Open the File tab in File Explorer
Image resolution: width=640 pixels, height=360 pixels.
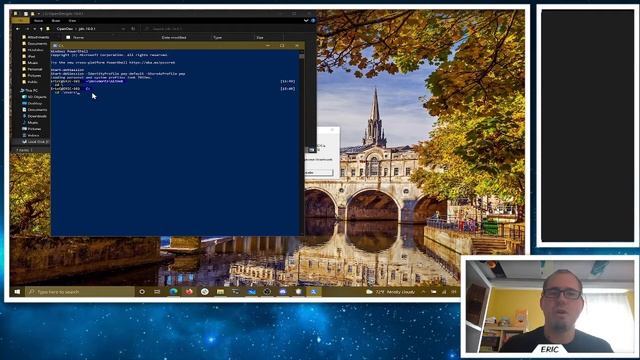(x=20, y=20)
